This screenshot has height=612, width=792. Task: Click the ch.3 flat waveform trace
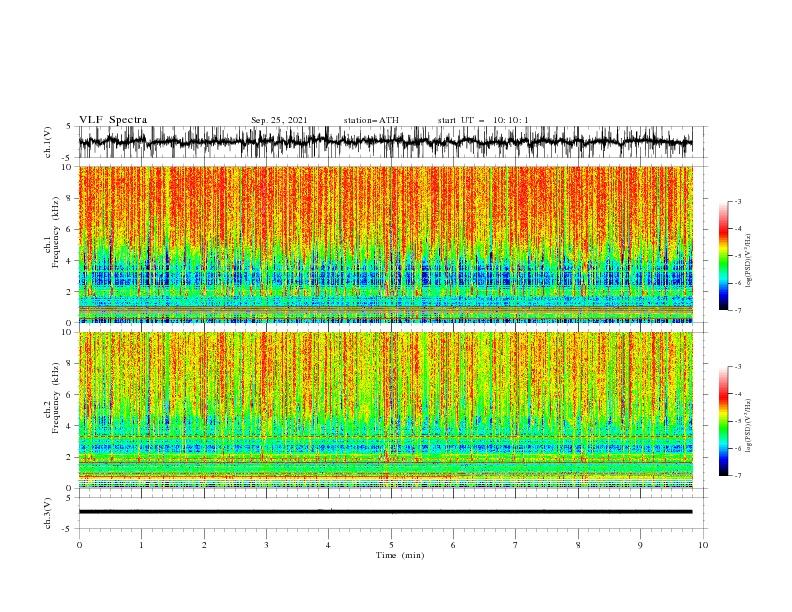pyautogui.click(x=385, y=512)
